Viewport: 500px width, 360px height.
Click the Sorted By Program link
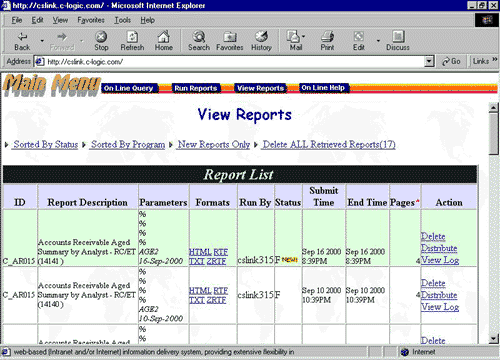click(x=128, y=145)
